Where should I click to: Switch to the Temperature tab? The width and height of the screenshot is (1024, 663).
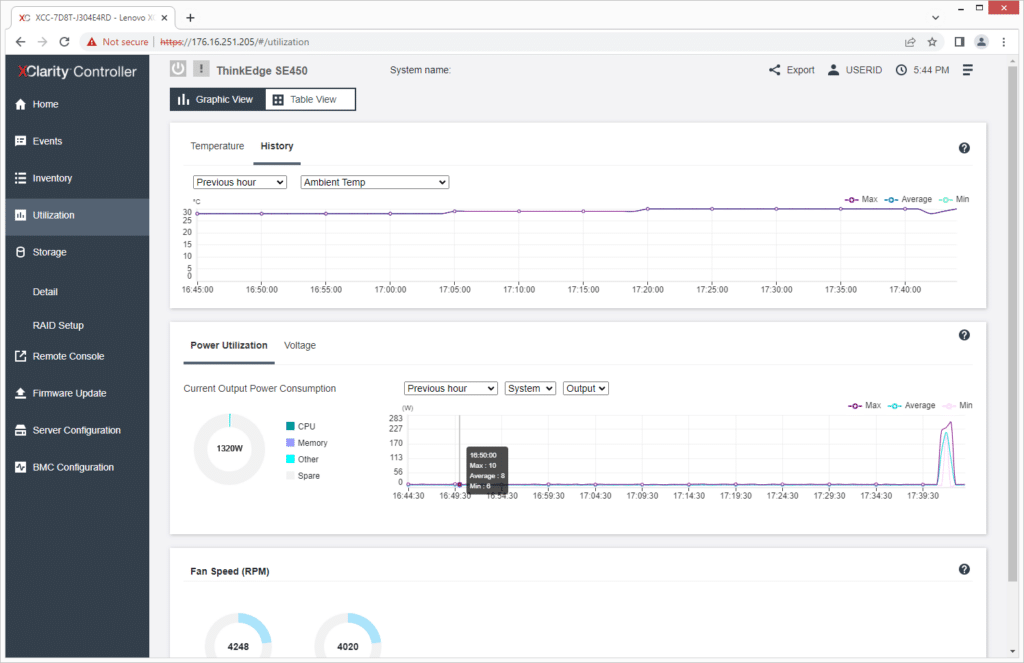217,146
